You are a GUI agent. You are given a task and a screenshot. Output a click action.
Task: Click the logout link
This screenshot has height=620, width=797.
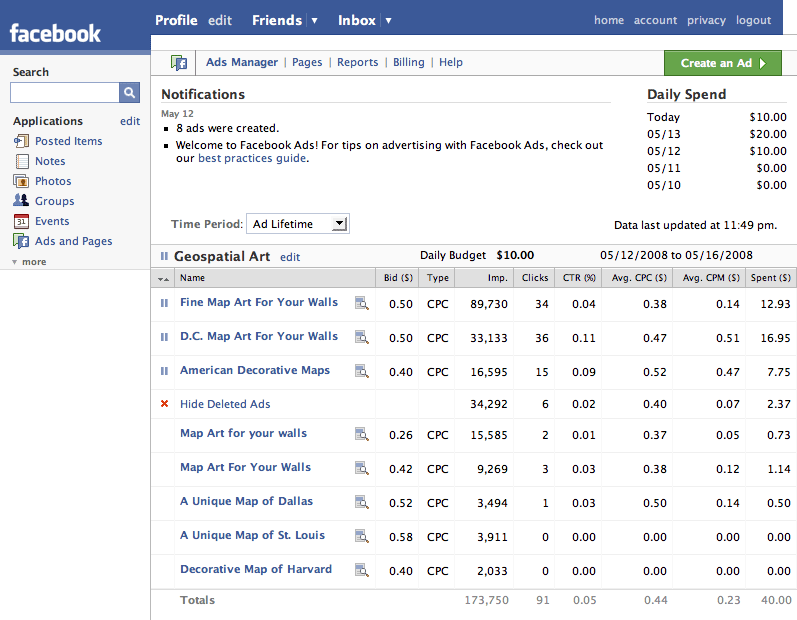(753, 20)
